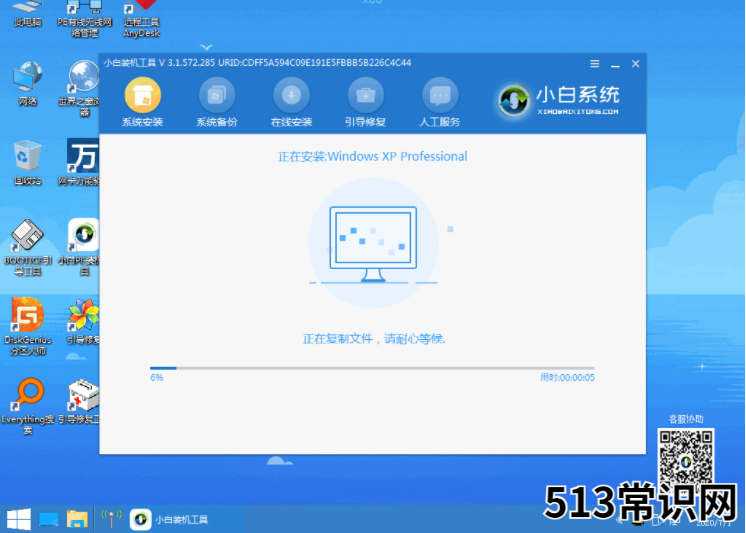Open File Explorer on the taskbar
Image resolution: width=746 pixels, height=533 pixels.
tap(77, 519)
